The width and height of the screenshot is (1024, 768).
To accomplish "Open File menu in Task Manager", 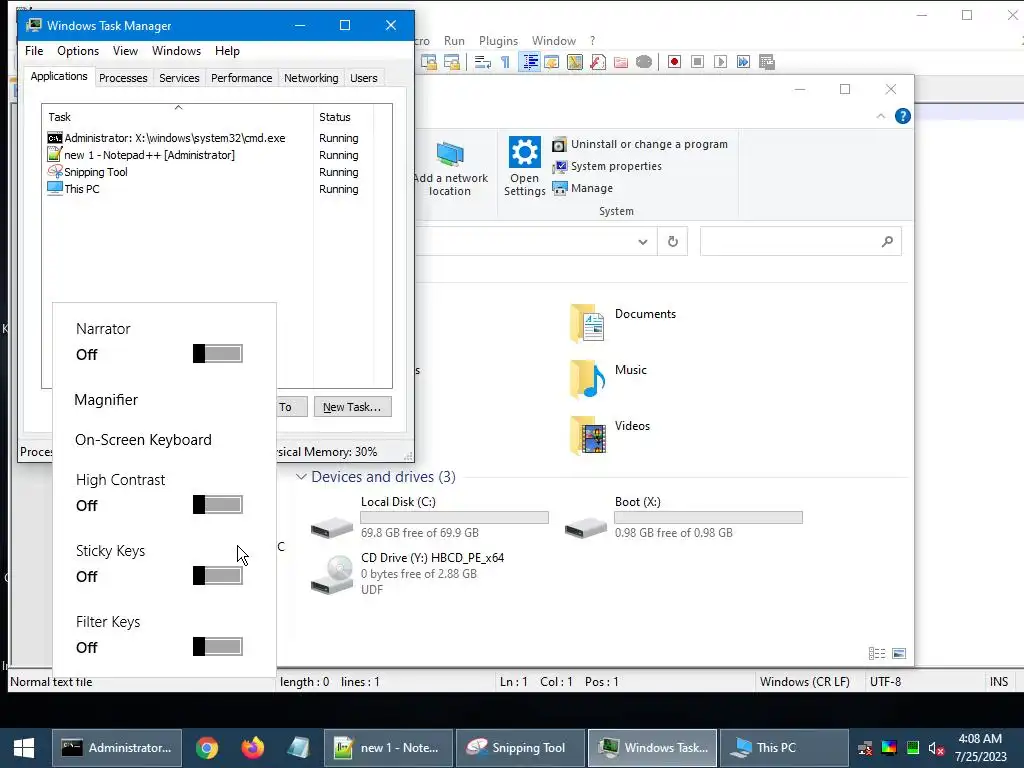I will (x=34, y=51).
